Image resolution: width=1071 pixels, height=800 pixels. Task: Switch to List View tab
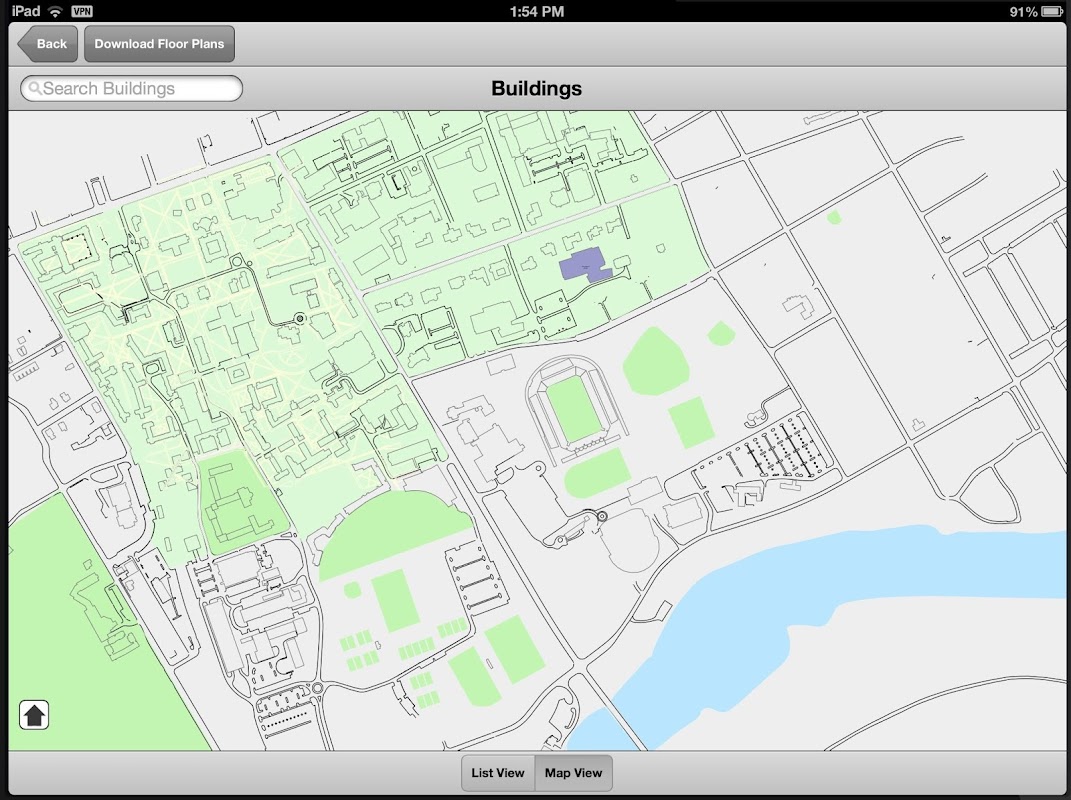(x=498, y=773)
